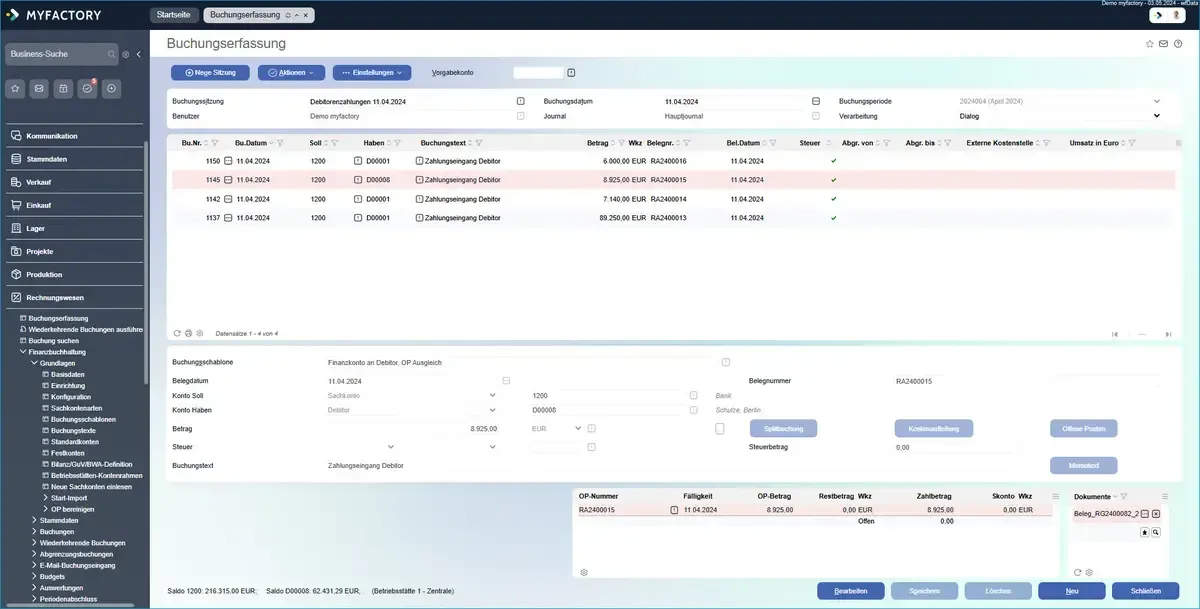1200x609 pixels.
Task: Toggle the checkbox after the Buchungsschablone field
Action: pyautogui.click(x=725, y=362)
